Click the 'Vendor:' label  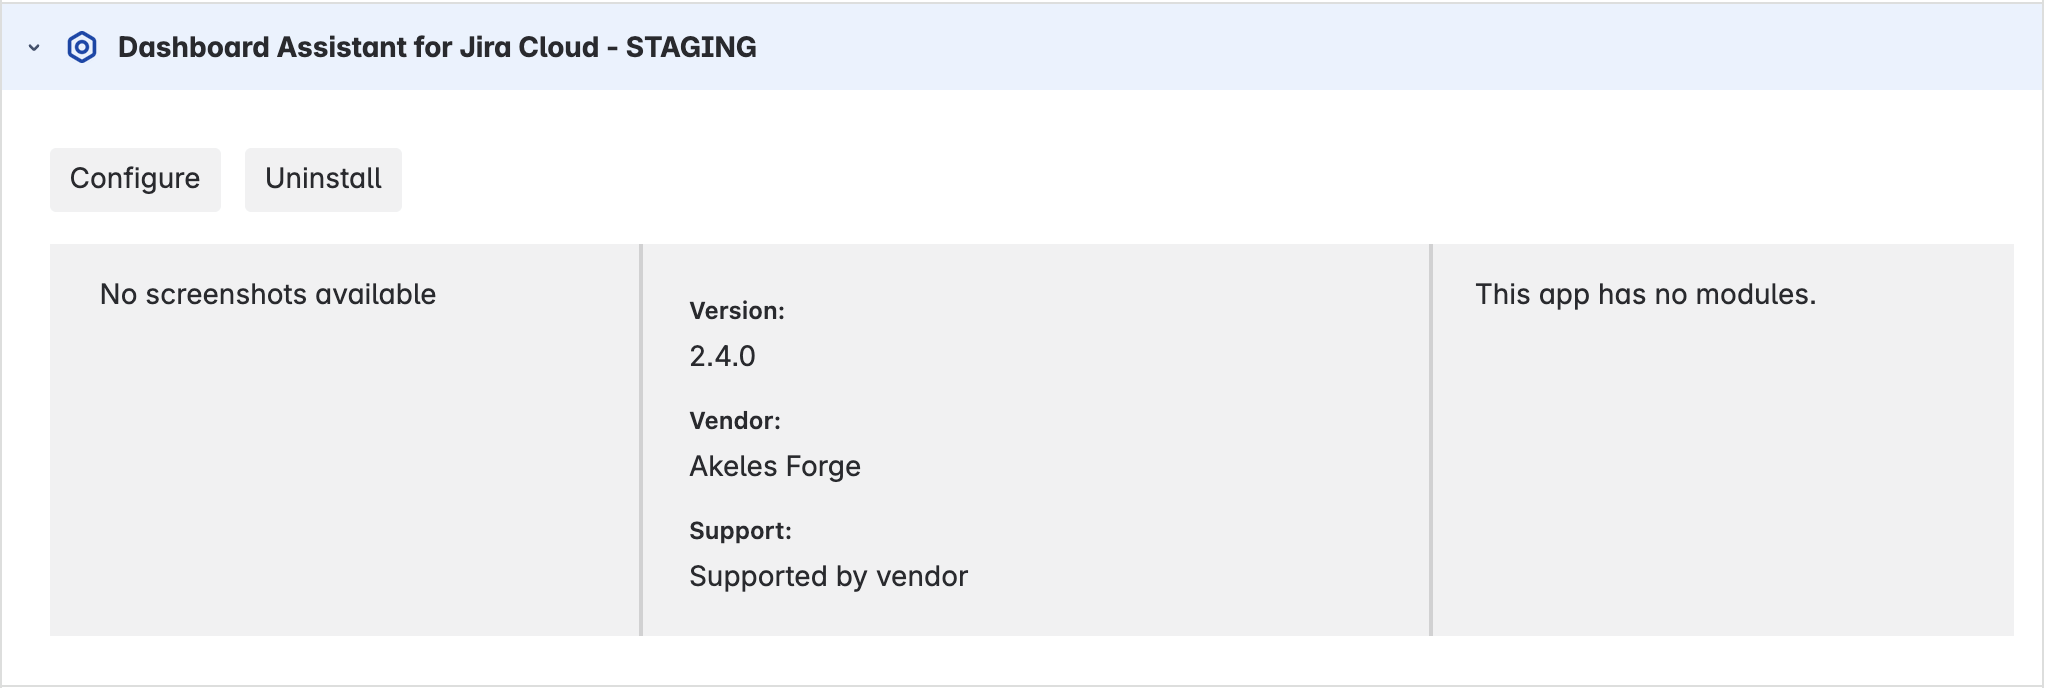(734, 421)
